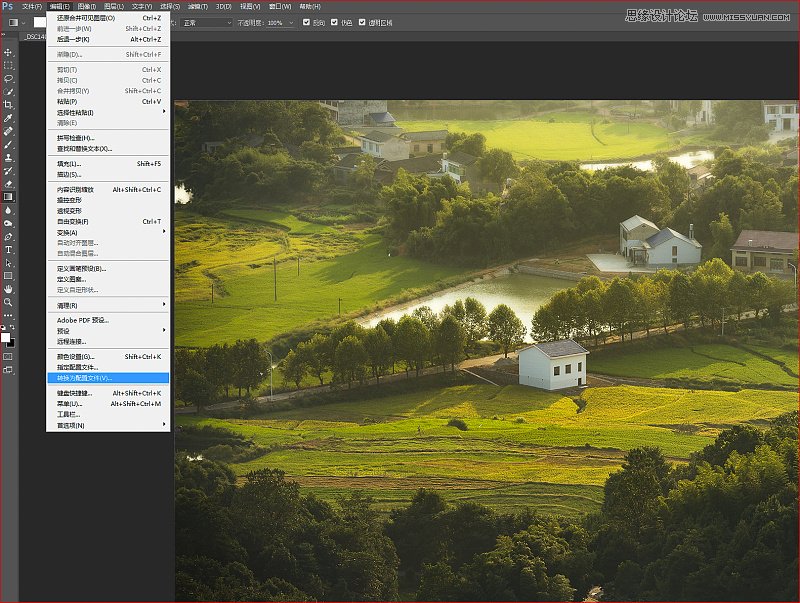
Task: Select the Brush tool
Action: tap(8, 144)
